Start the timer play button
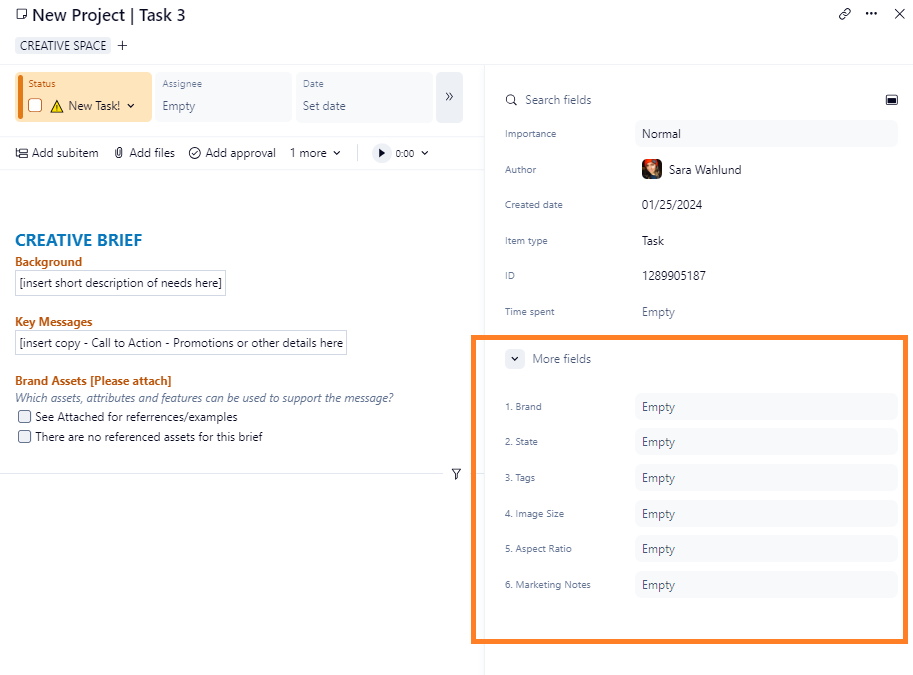Image resolution: width=913 pixels, height=675 pixels. click(381, 153)
